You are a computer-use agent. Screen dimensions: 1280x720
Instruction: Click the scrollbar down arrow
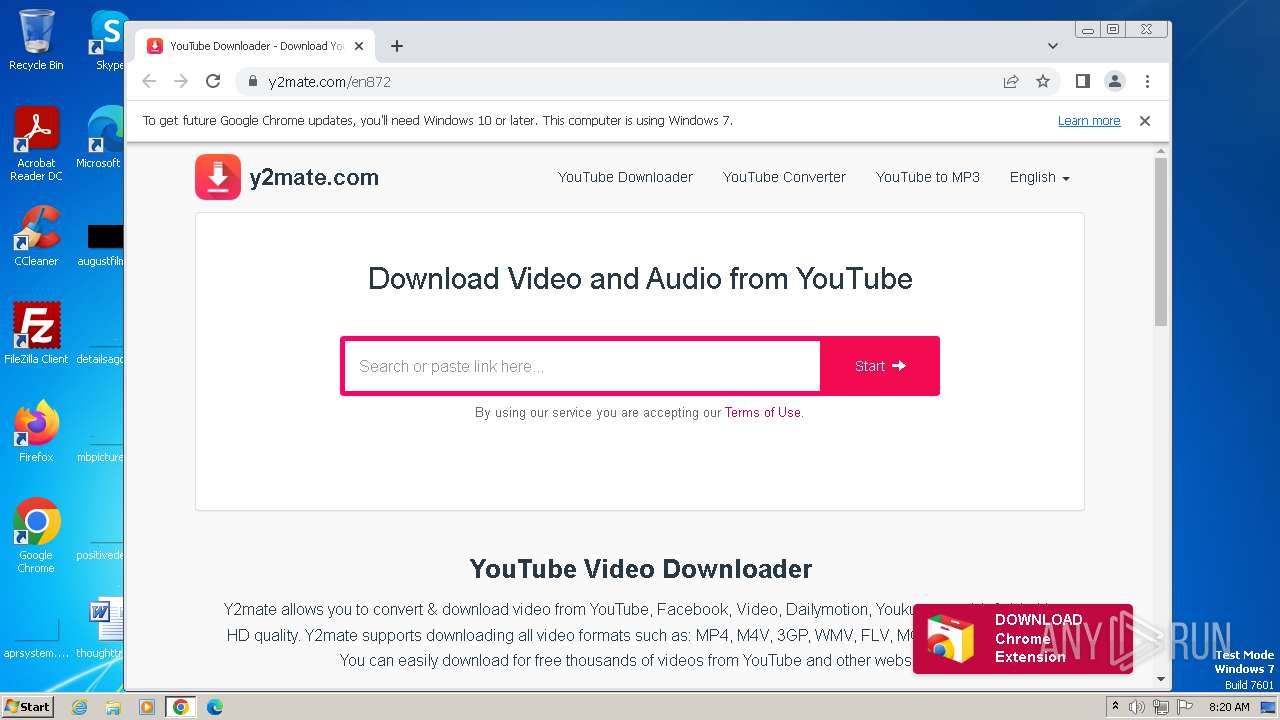[x=1161, y=679]
